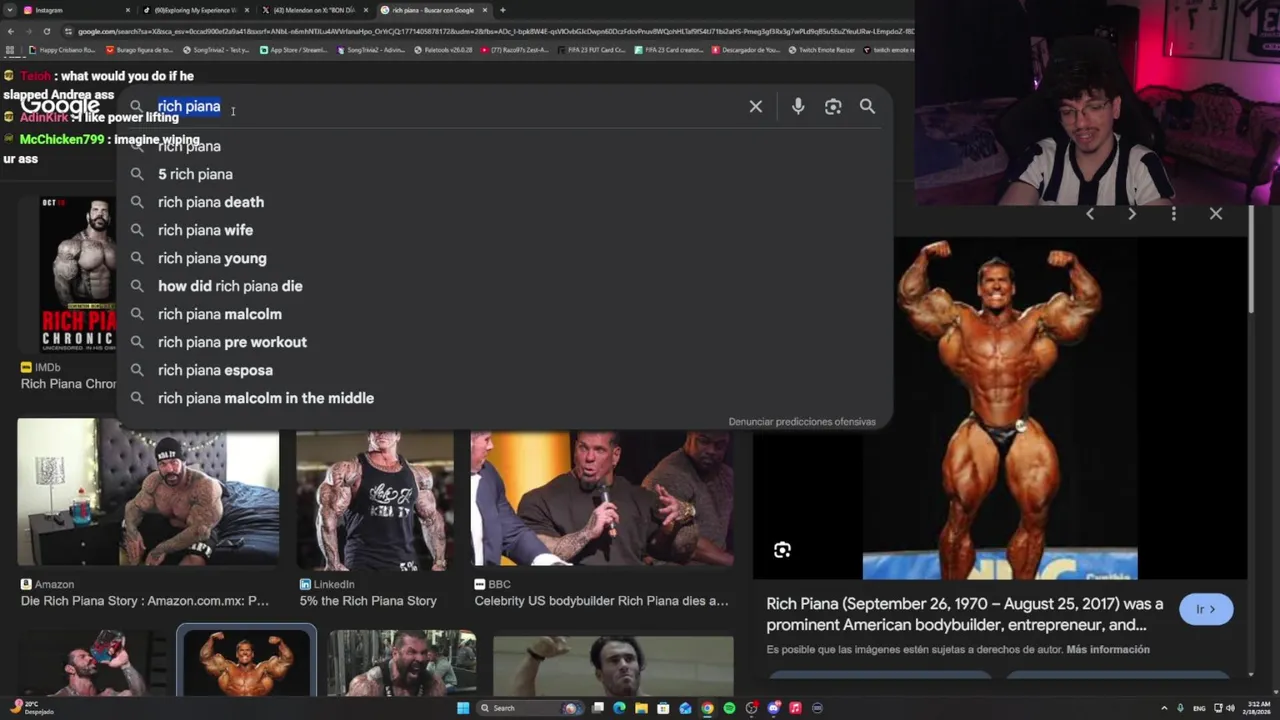This screenshot has height=720, width=1280.
Task: Open Spotify from taskbar
Action: [729, 708]
